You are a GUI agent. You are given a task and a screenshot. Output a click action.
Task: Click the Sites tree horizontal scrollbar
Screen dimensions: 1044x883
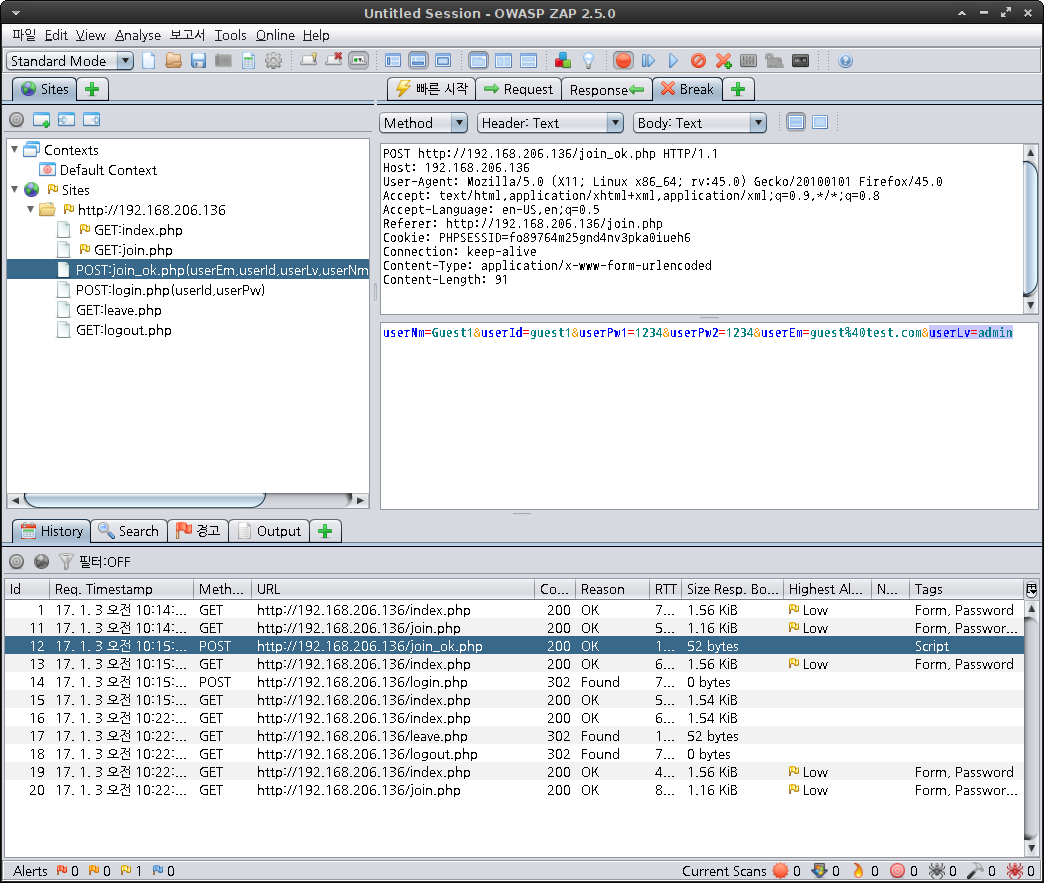144,499
